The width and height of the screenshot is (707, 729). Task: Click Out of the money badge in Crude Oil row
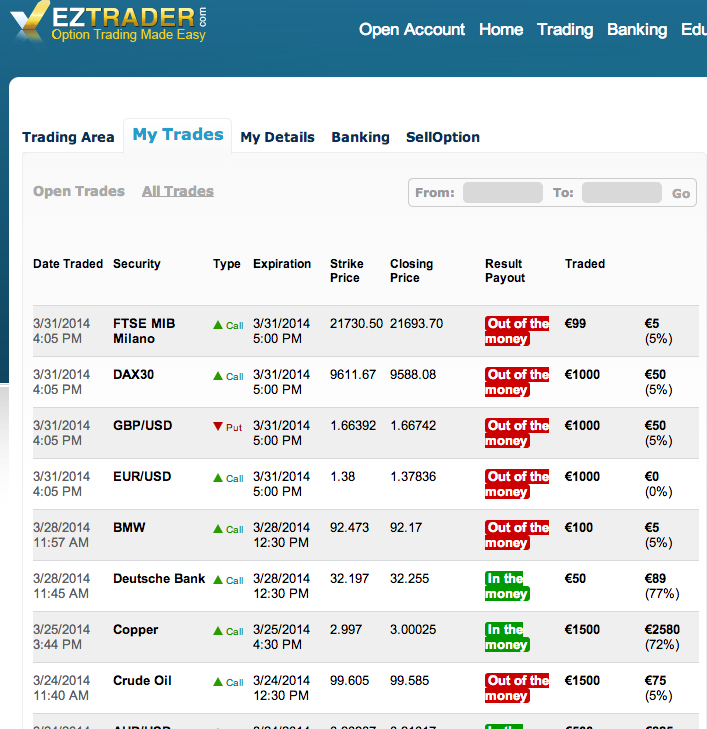[x=517, y=688]
